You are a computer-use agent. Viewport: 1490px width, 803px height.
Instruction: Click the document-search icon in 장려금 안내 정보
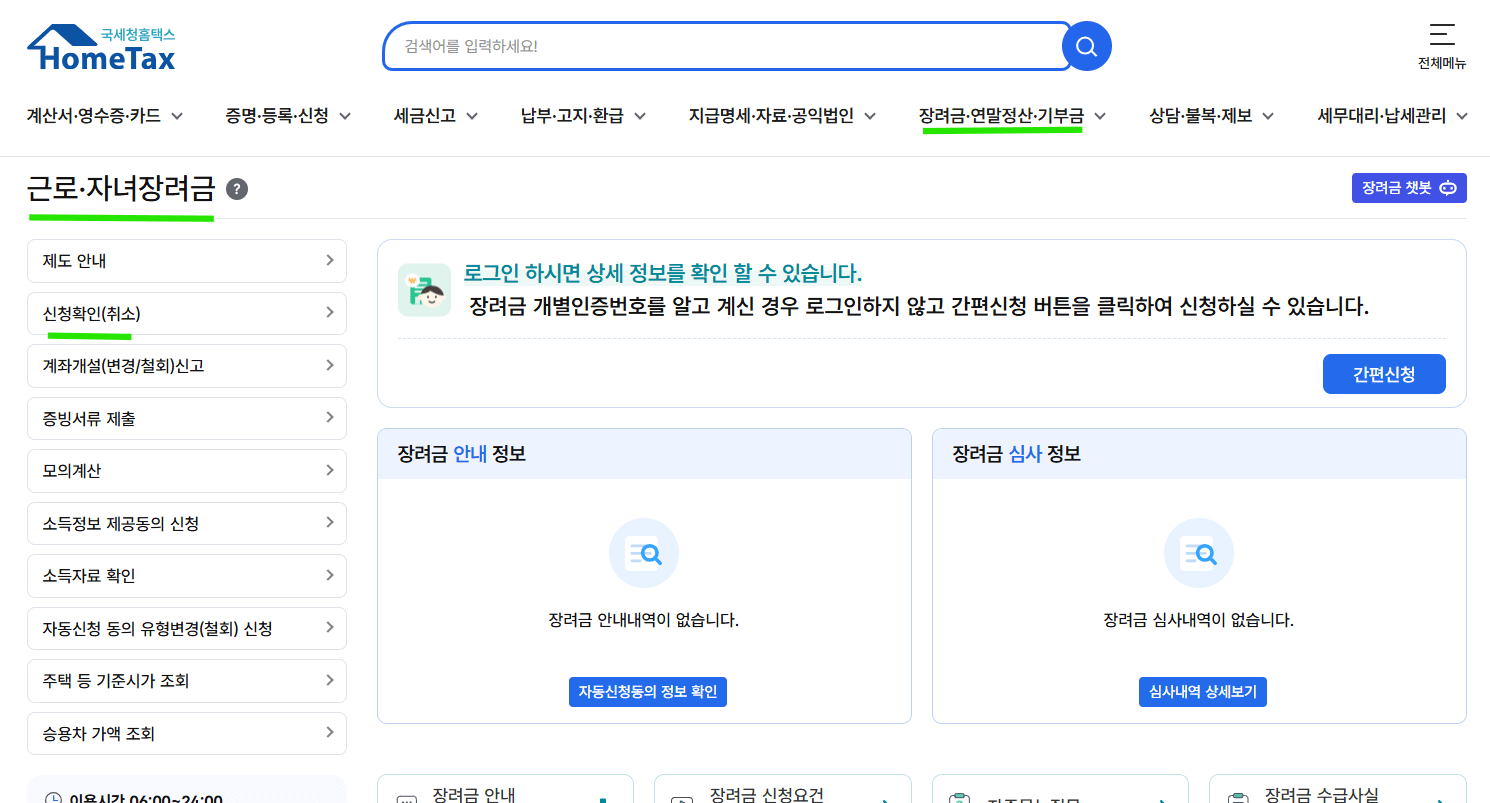643,552
